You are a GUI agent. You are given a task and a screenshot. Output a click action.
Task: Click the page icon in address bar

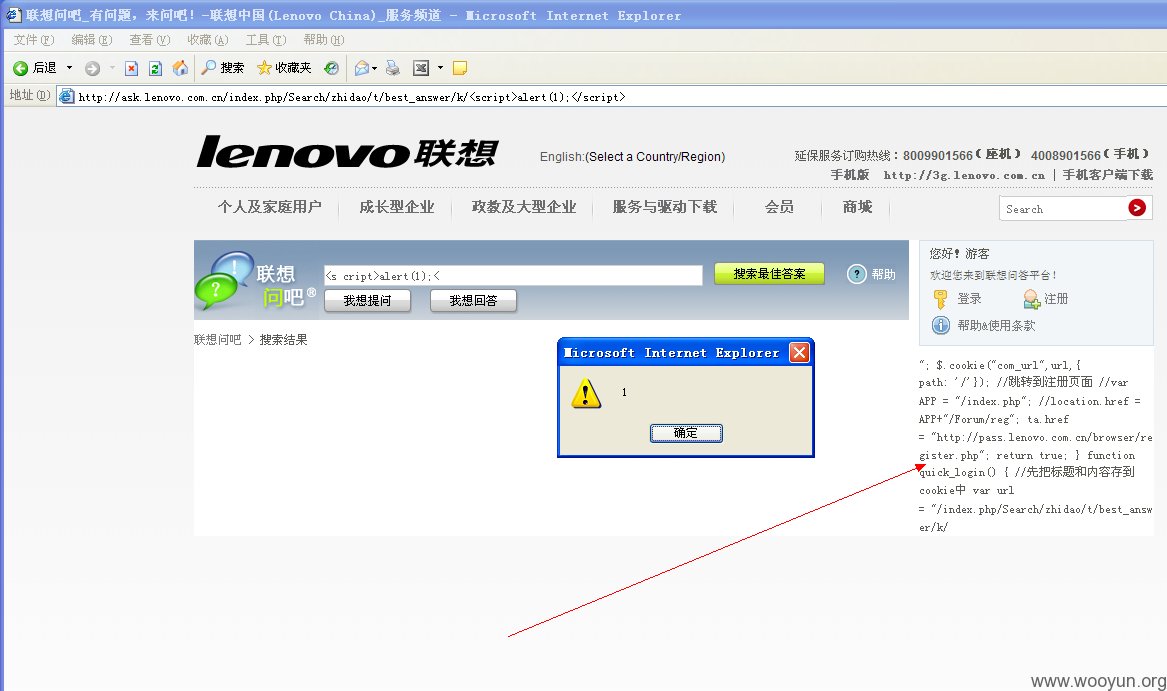tap(67, 97)
